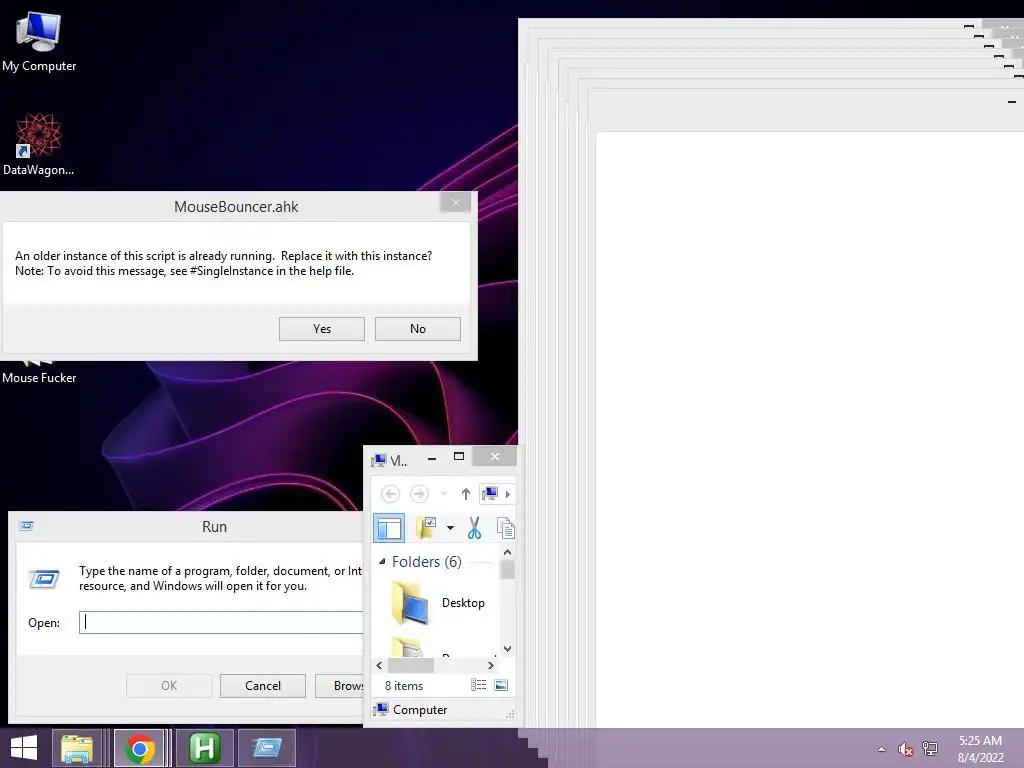Screen dimensions: 1024x768
Task: Click the explorer horizontal scrollbar thumb
Action: [x=411, y=665]
